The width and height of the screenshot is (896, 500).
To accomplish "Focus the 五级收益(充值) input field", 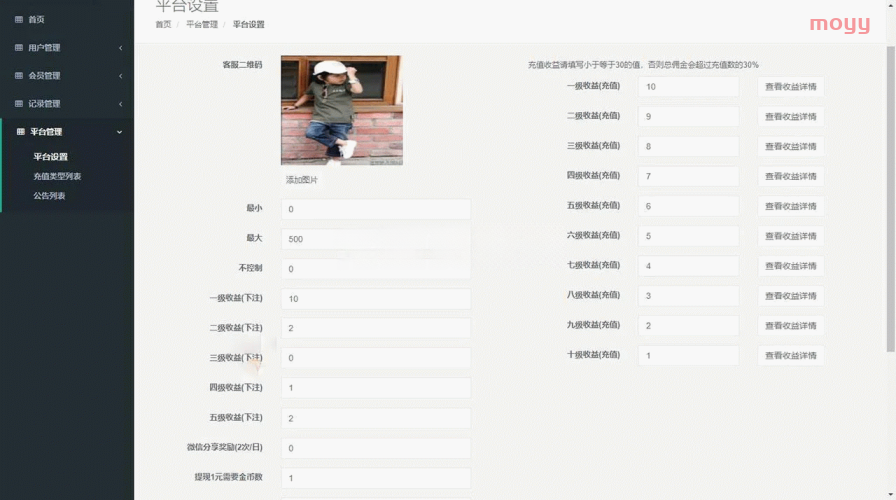I will pos(688,206).
